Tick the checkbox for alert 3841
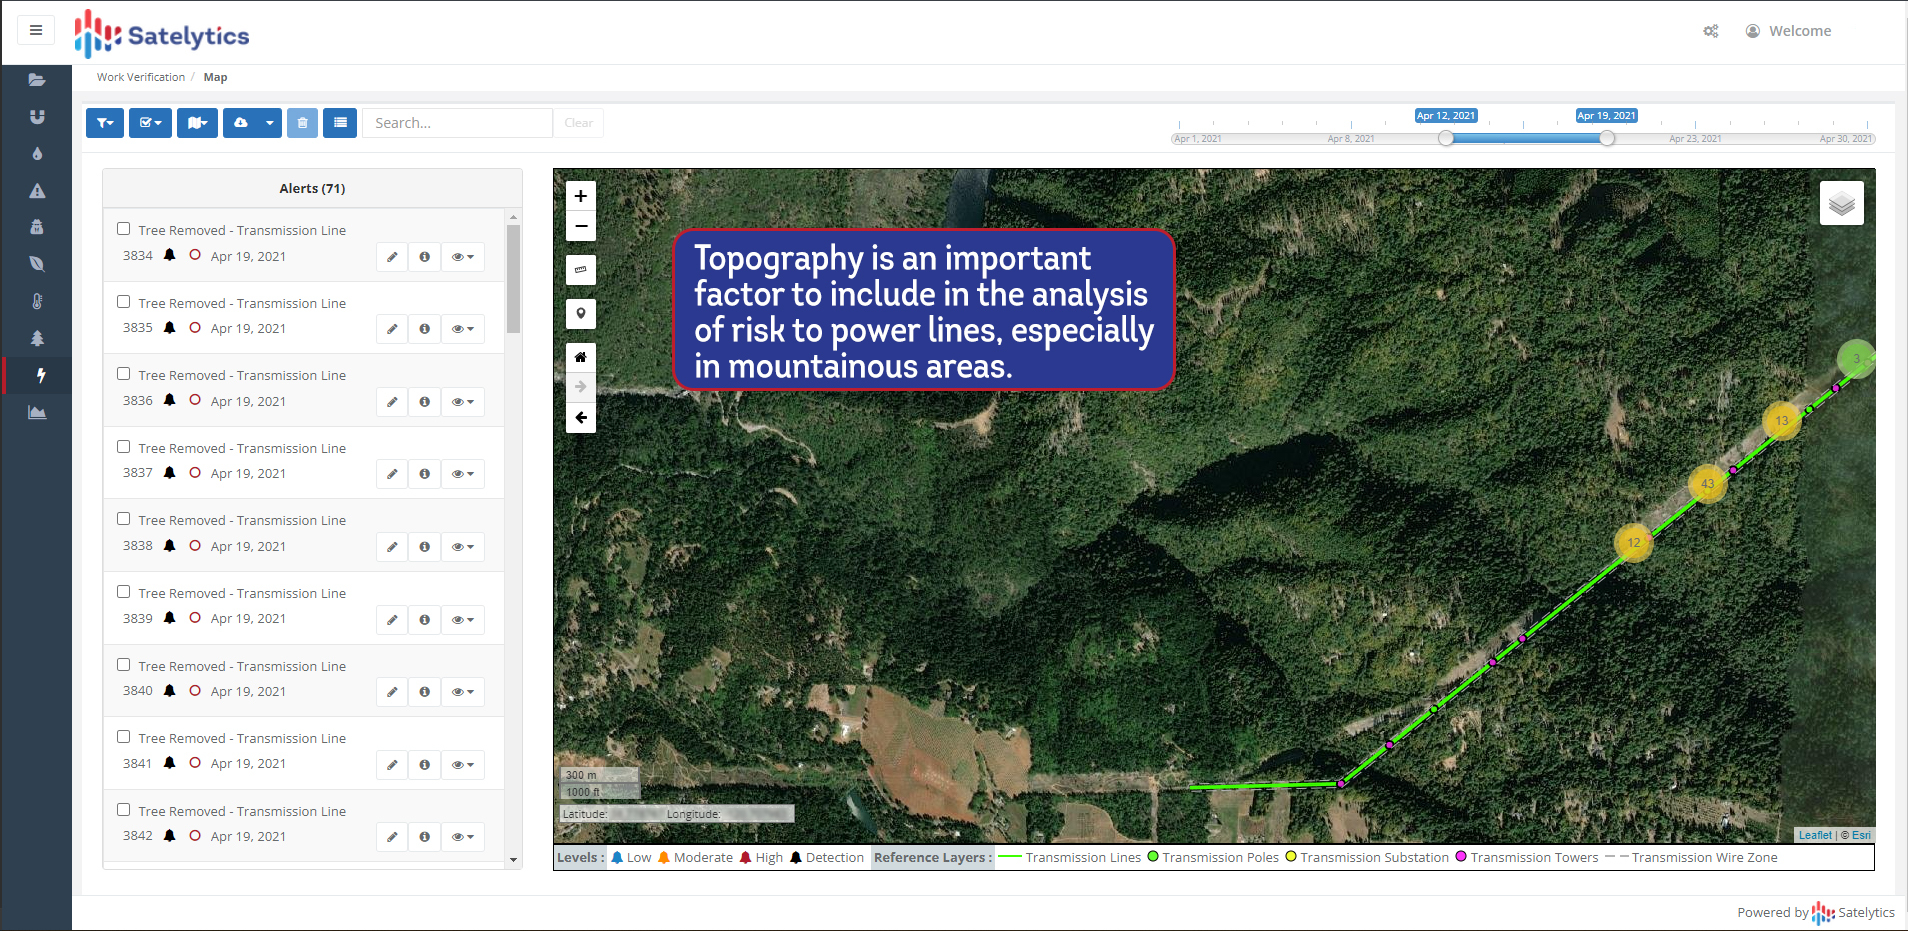1908x931 pixels. (x=124, y=737)
